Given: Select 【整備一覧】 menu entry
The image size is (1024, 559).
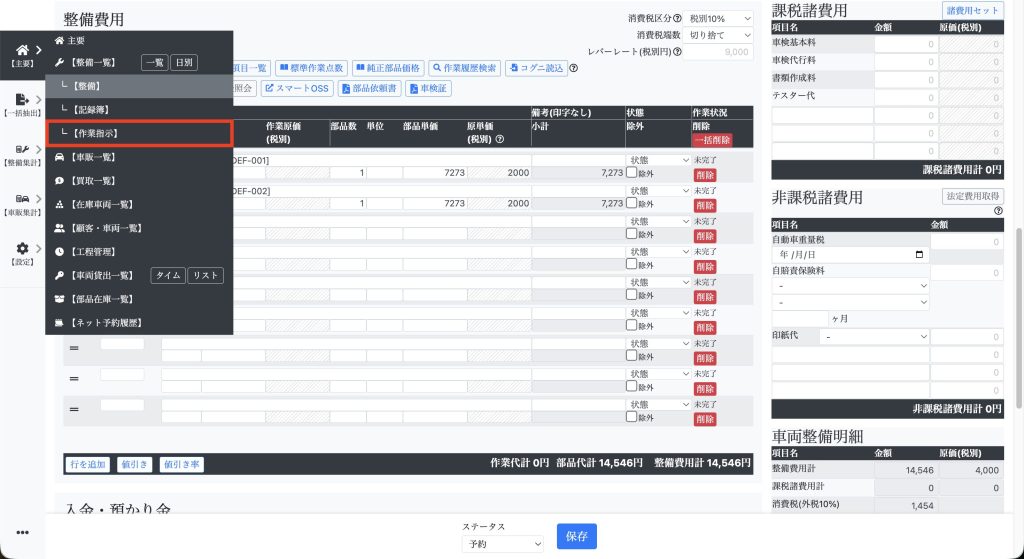Looking at the screenshot, I should (93, 63).
